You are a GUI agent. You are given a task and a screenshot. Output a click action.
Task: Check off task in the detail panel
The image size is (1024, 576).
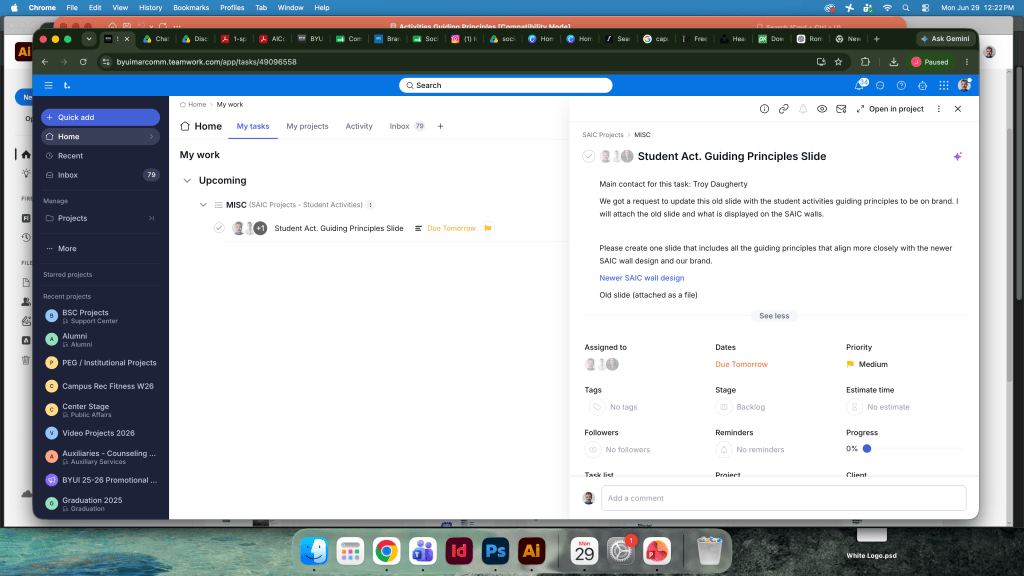tap(588, 156)
